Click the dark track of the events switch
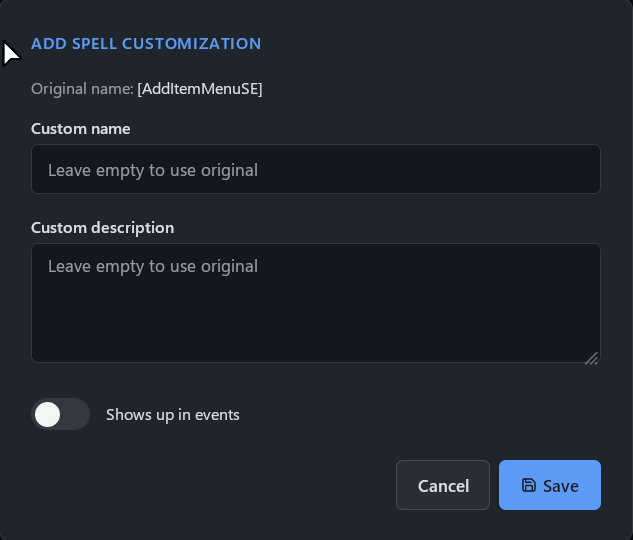The width and height of the screenshot is (633, 540). point(75,414)
